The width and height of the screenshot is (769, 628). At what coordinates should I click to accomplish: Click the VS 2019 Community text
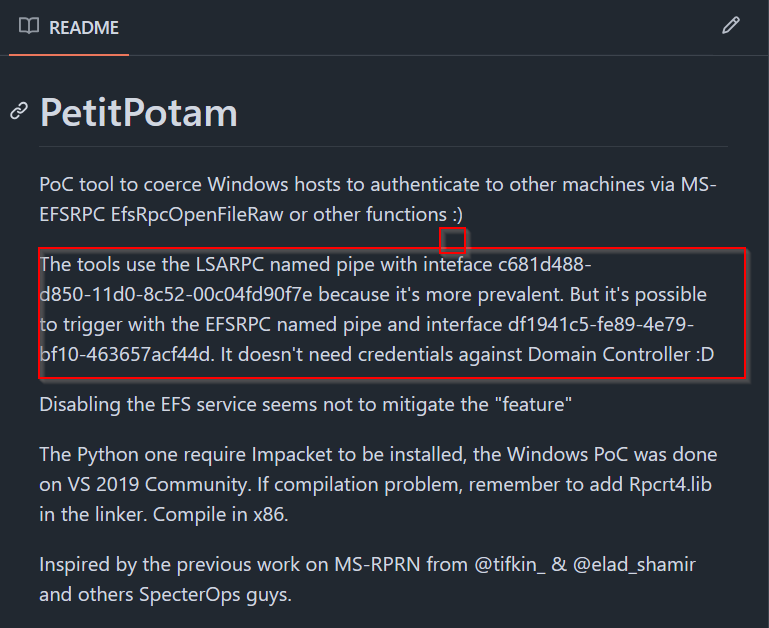[x=159, y=485]
